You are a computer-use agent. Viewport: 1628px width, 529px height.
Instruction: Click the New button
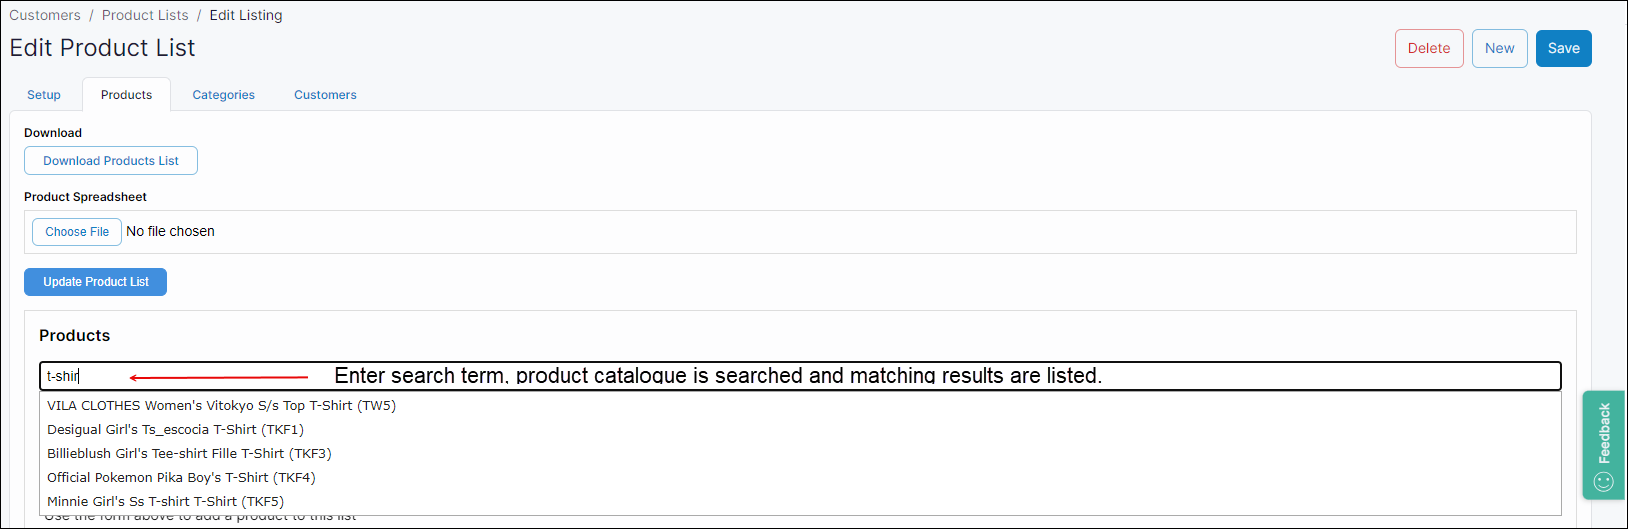pos(1499,48)
